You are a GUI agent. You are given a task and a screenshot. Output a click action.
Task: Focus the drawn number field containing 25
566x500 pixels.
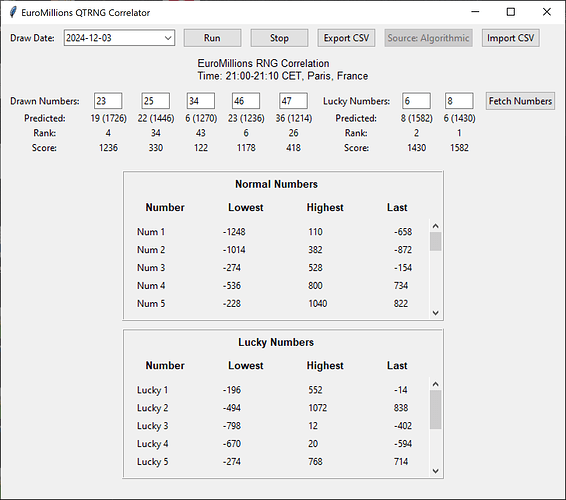coord(156,101)
